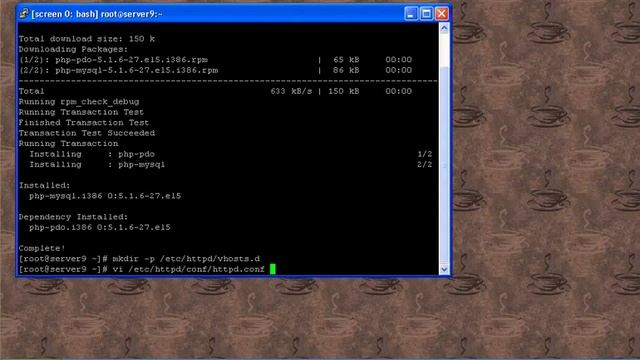Screen dimensions: 640x360
Task: Click 'php-mysql-5.1.6-27.el5.i386.rpm' text
Action: [x=137, y=70]
